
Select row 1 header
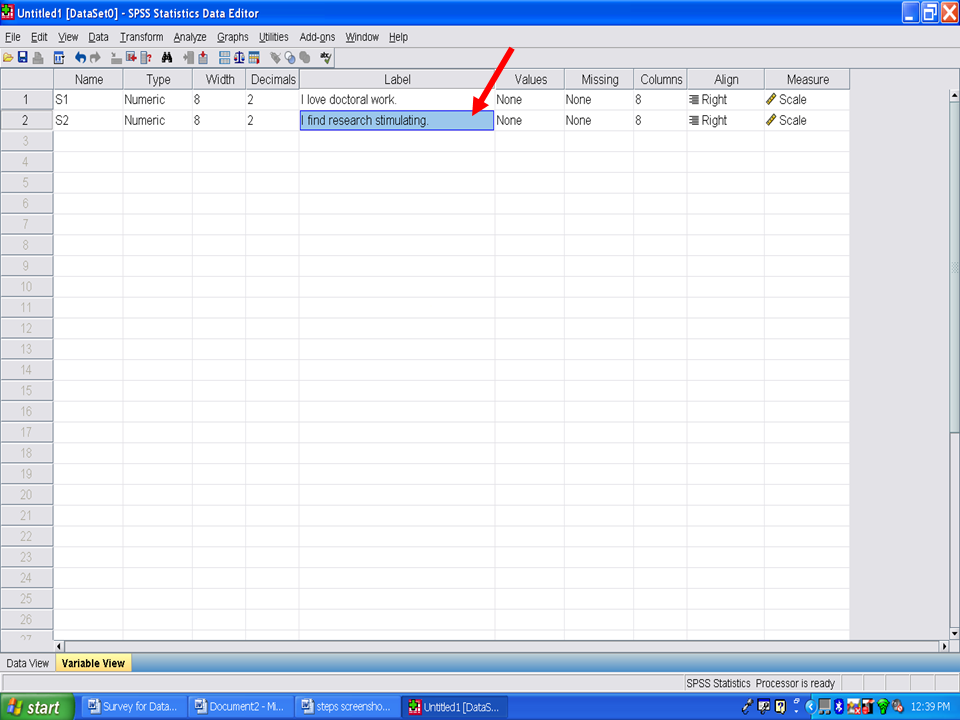26,100
